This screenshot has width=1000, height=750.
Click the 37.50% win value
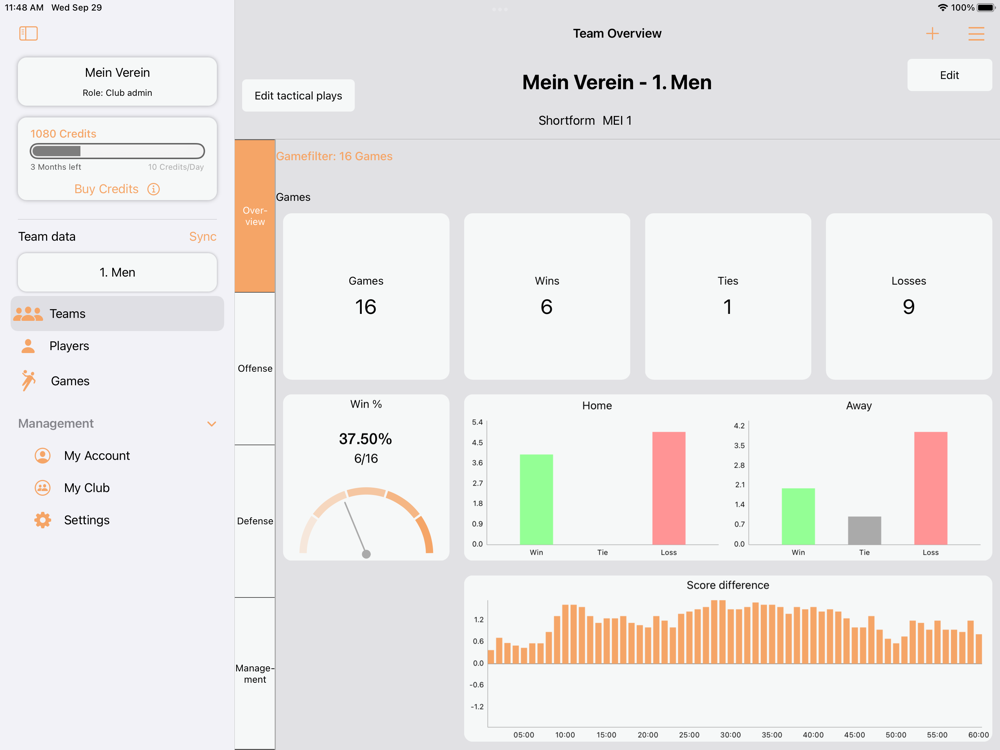(365, 439)
